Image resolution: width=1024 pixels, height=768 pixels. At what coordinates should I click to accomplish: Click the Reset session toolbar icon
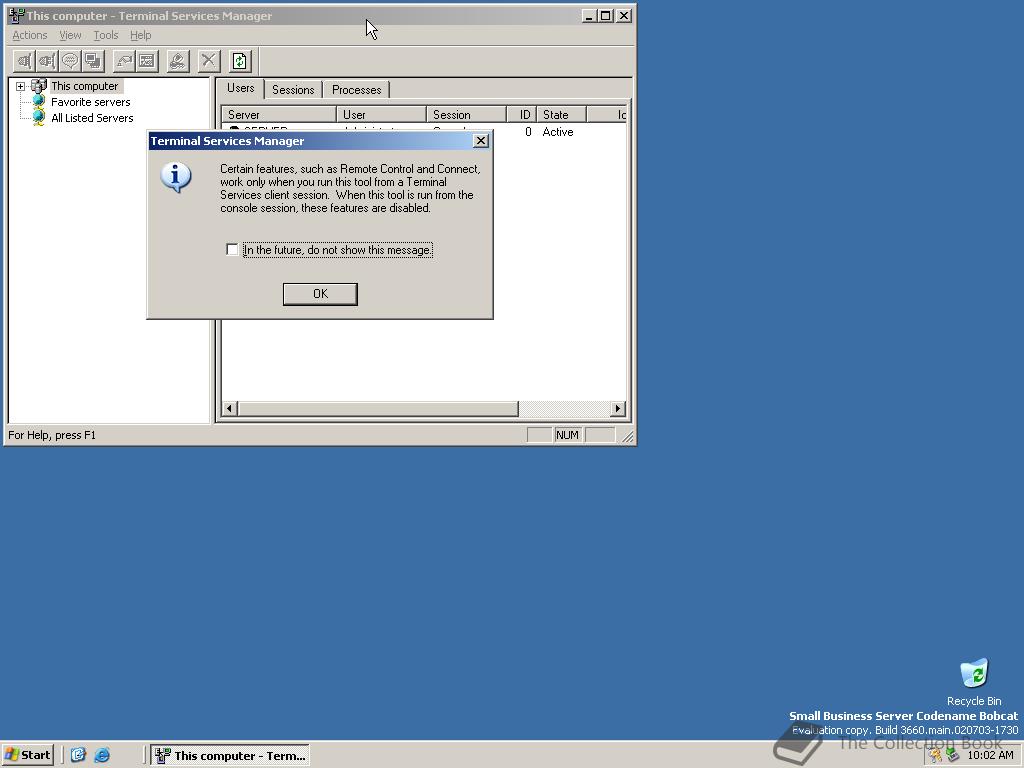[123, 61]
